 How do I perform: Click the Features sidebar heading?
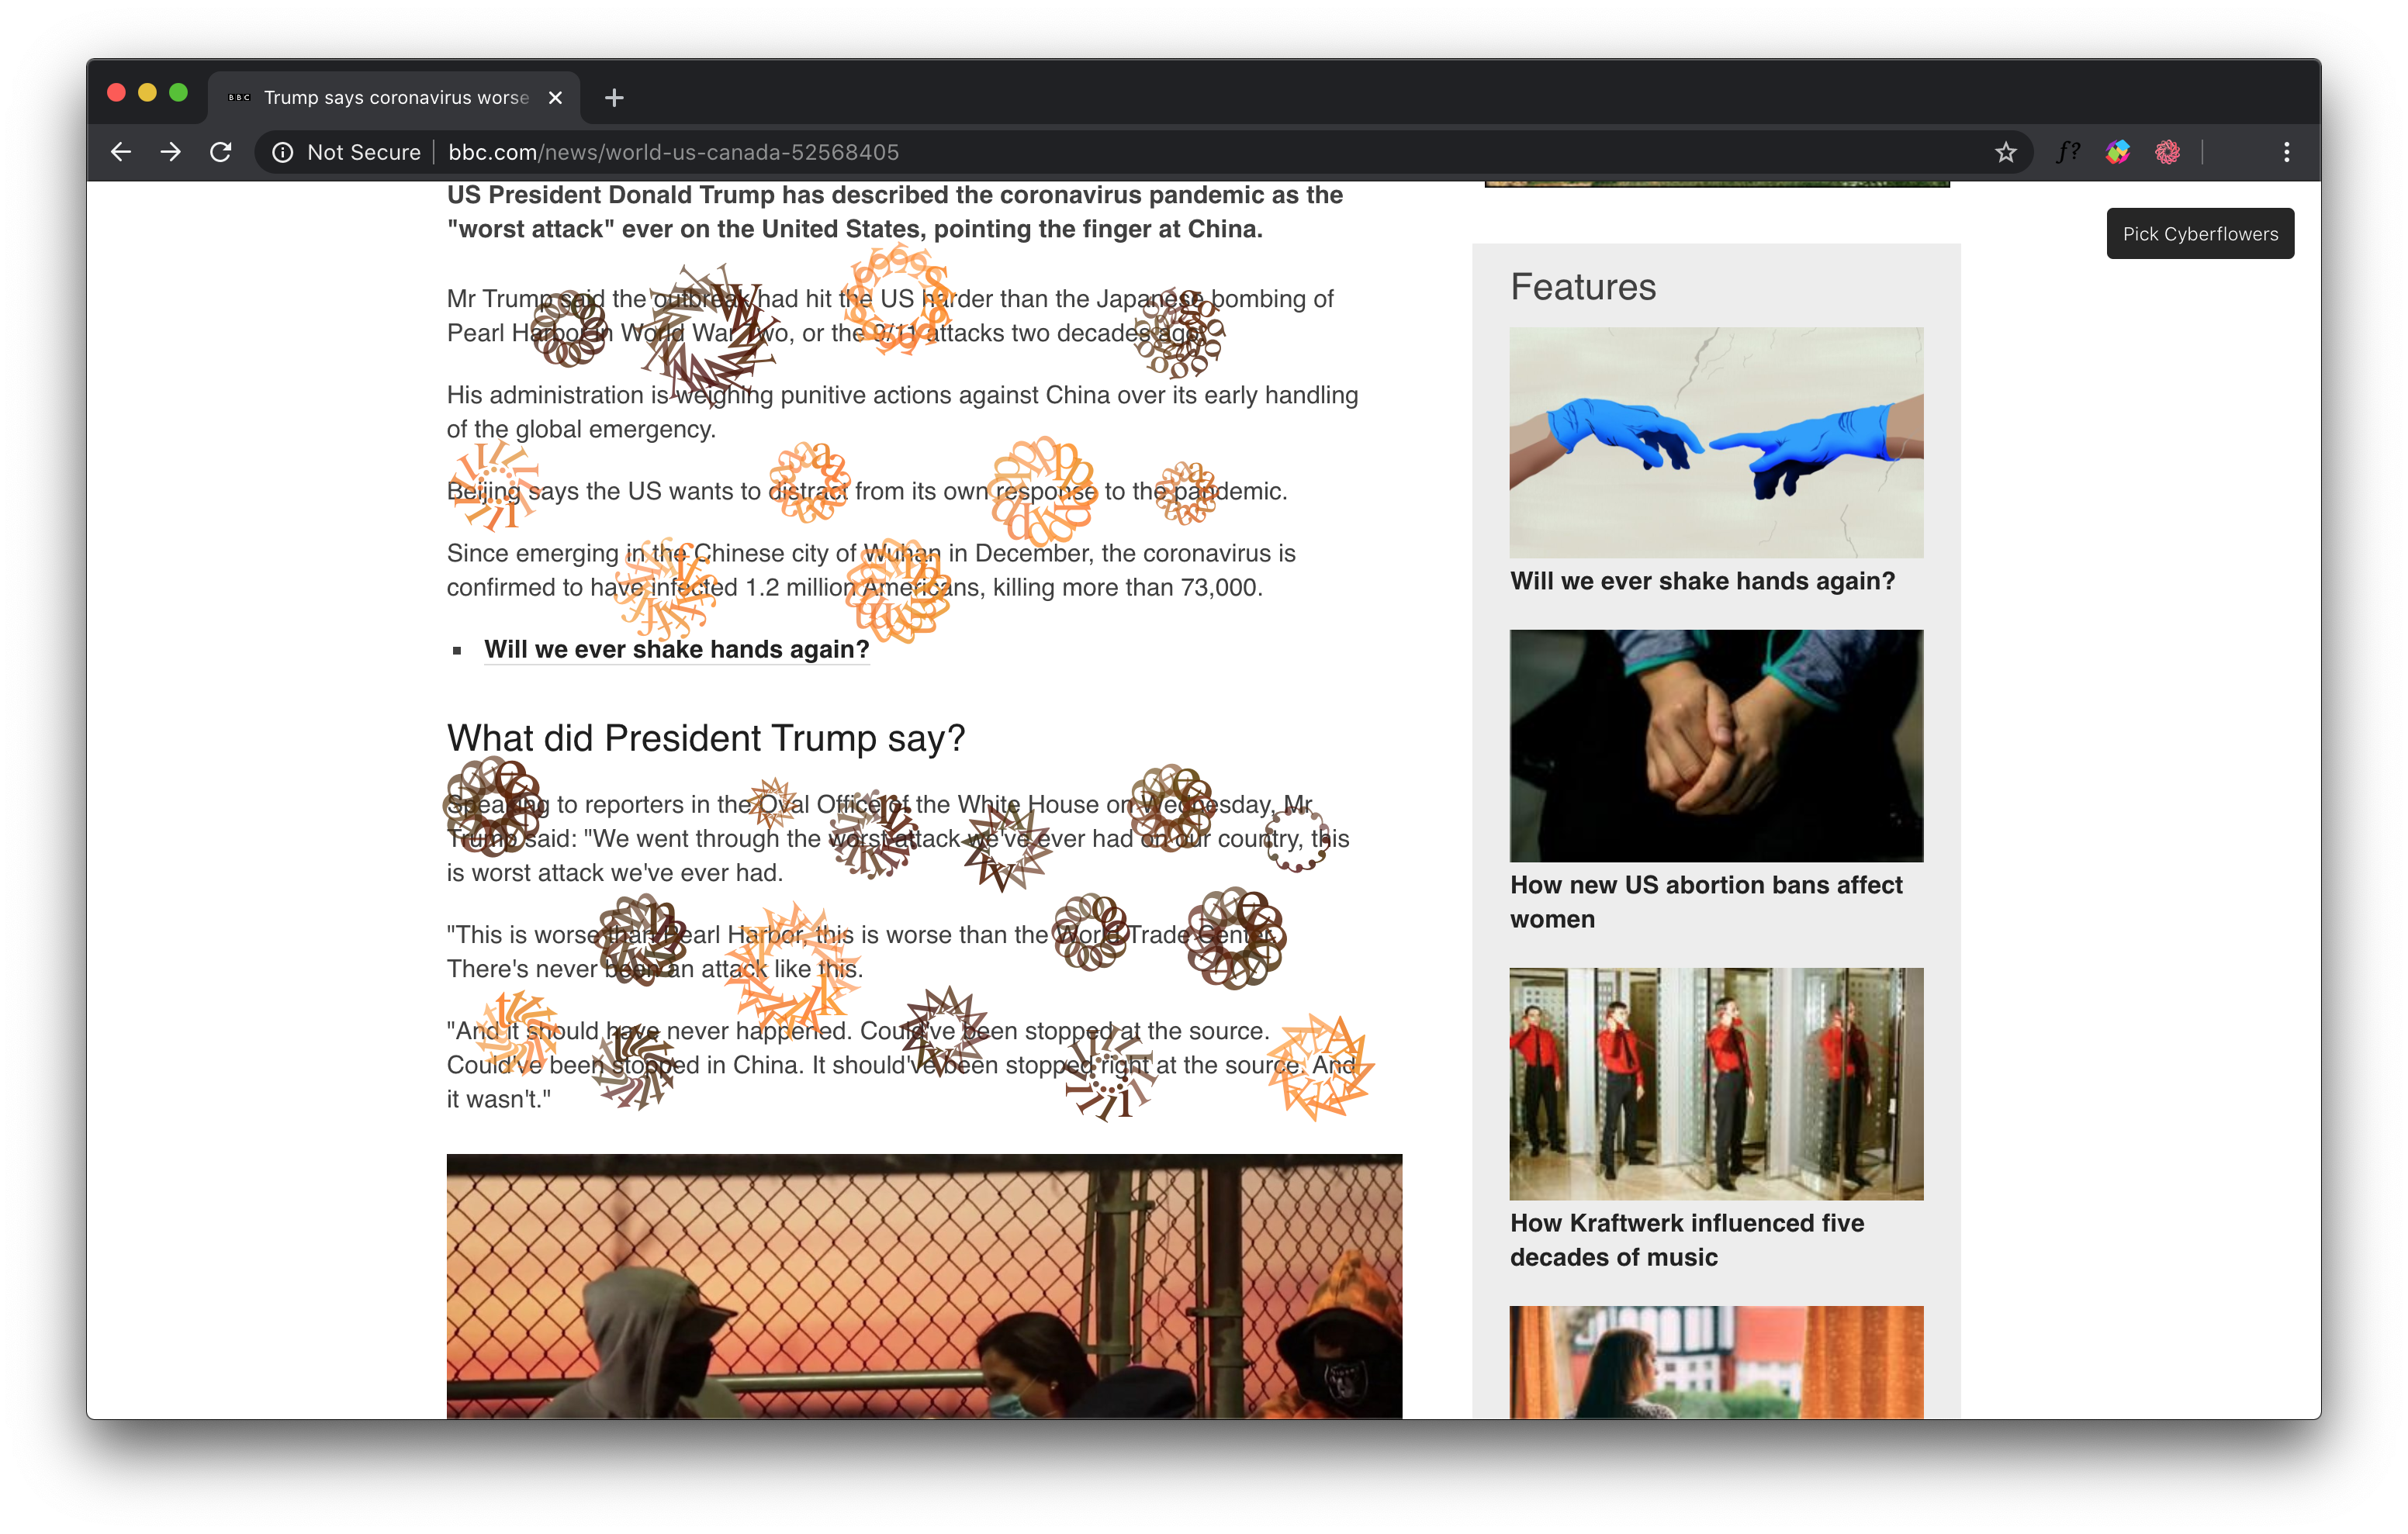point(1583,287)
